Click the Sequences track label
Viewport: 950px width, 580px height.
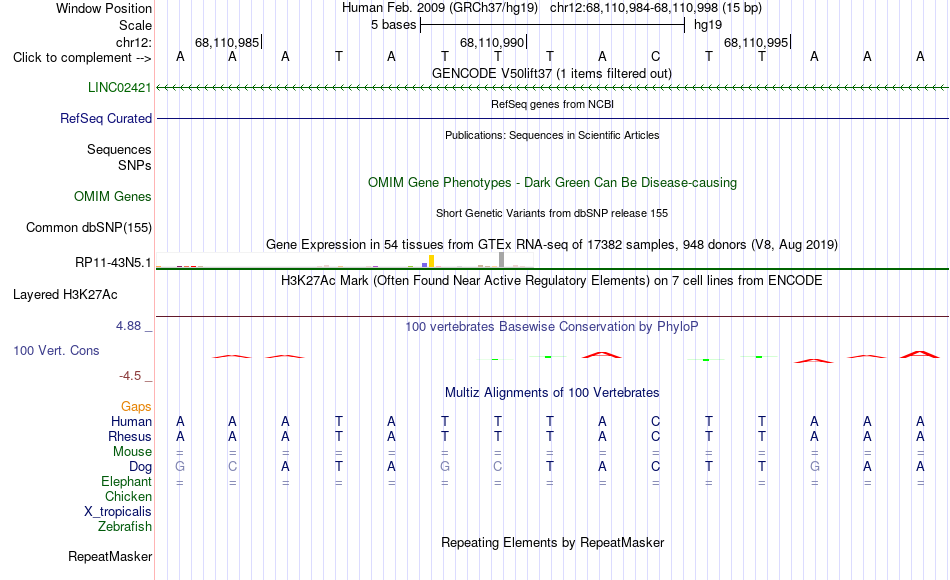click(x=119, y=149)
